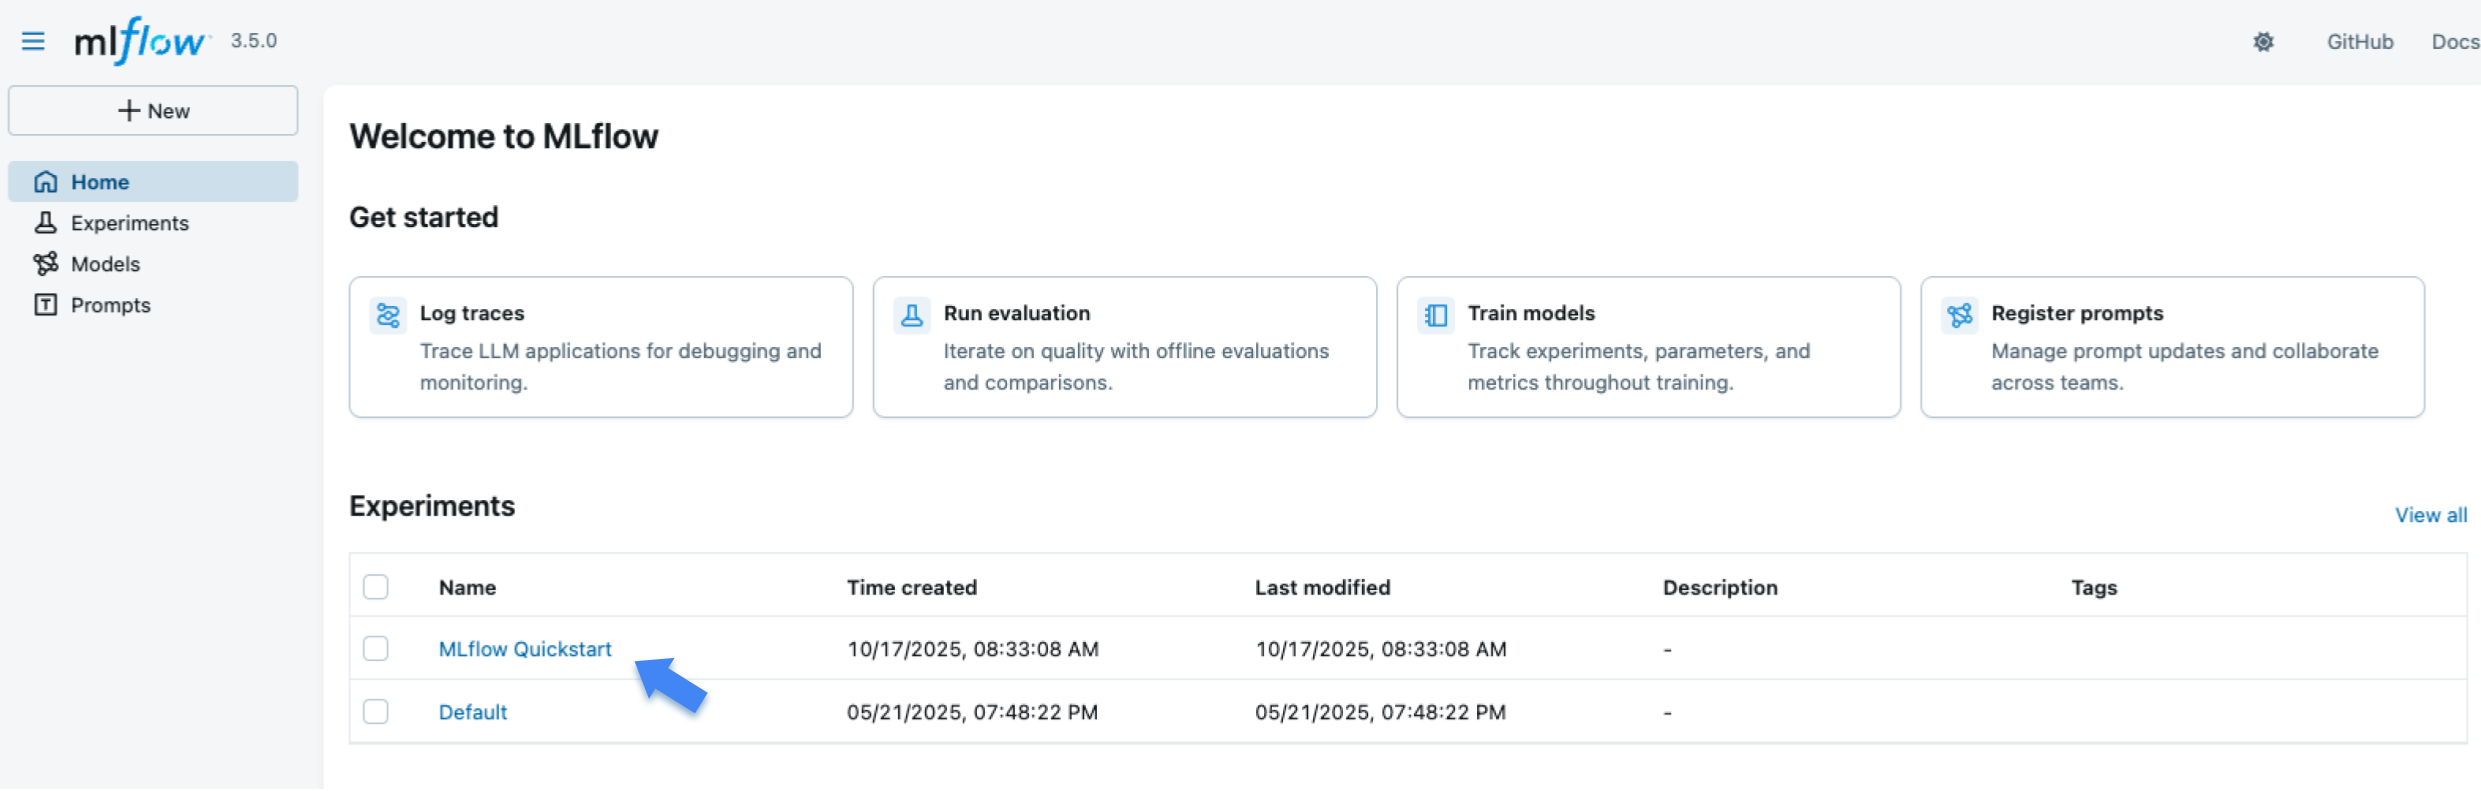Open the Default experiment link
The width and height of the screenshot is (2481, 791).
coord(473,712)
